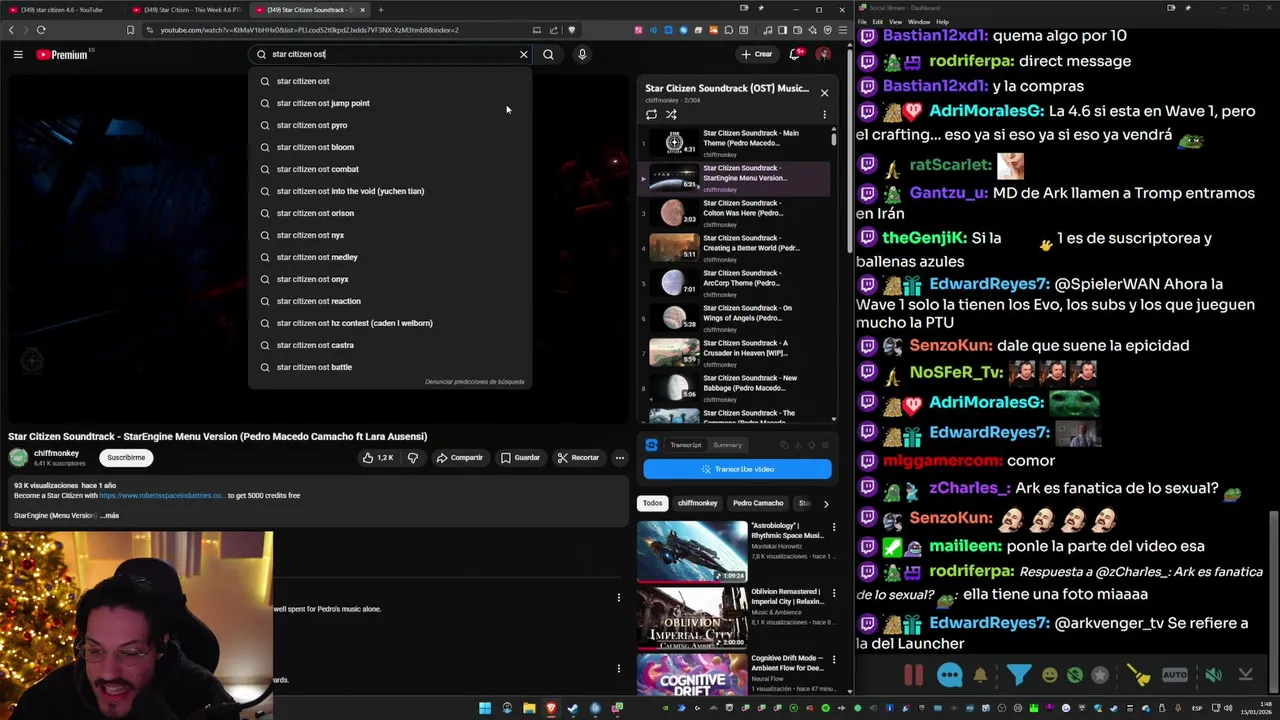The image size is (1280, 720).
Task: Click 'Denunciar predicciones de búsqueda' link
Action: (474, 382)
